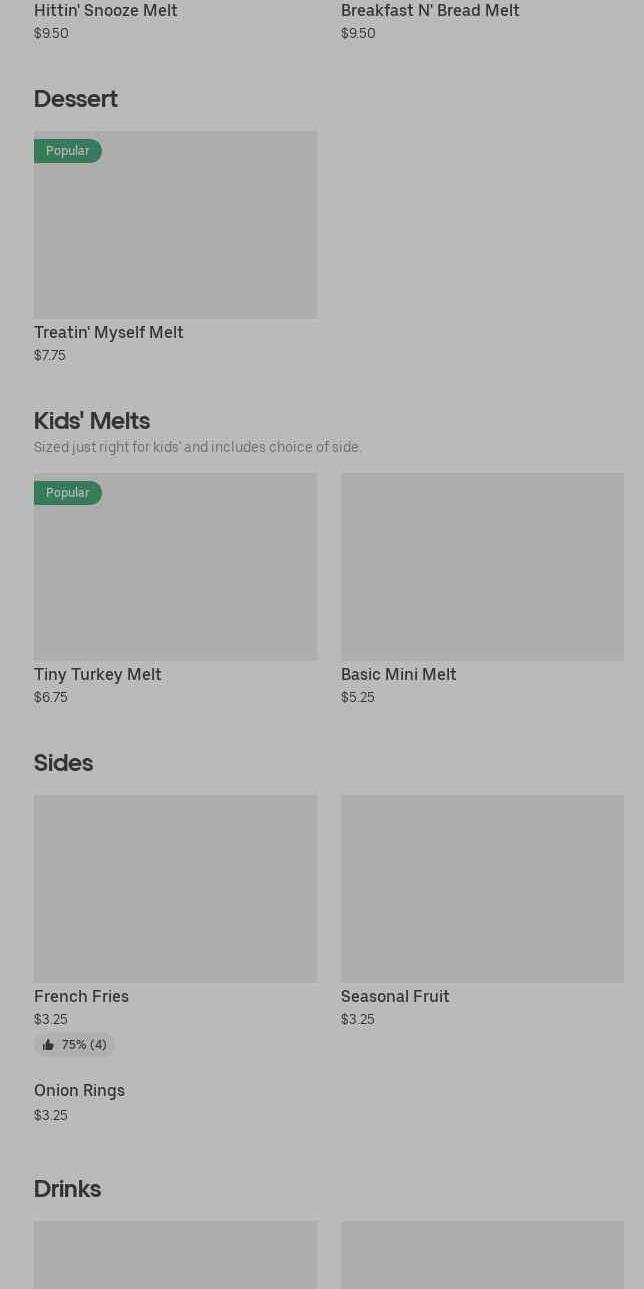Image resolution: width=644 pixels, height=1289 pixels.
Task: Tap the Seasonal Fruit item name
Action: click(395, 996)
